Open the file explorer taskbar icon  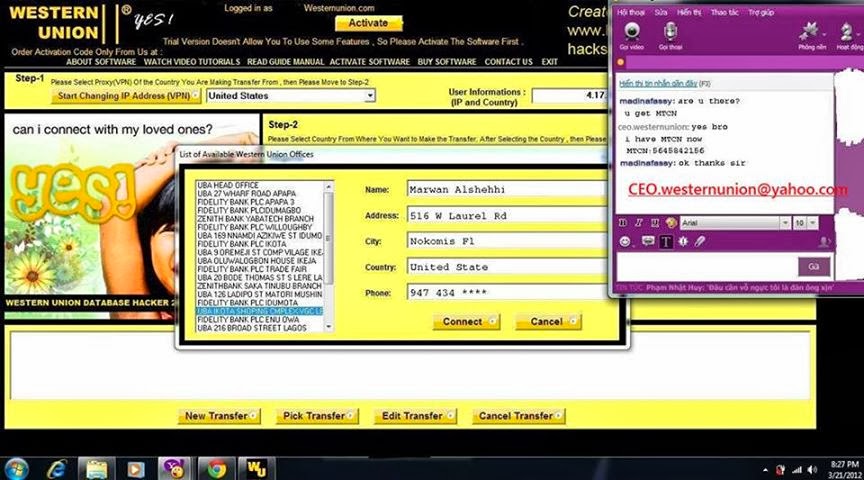tap(96, 470)
